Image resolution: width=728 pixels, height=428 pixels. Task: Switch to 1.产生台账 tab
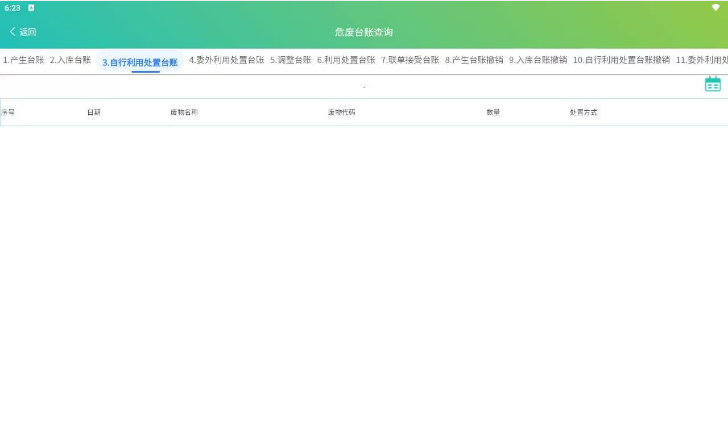click(x=23, y=60)
